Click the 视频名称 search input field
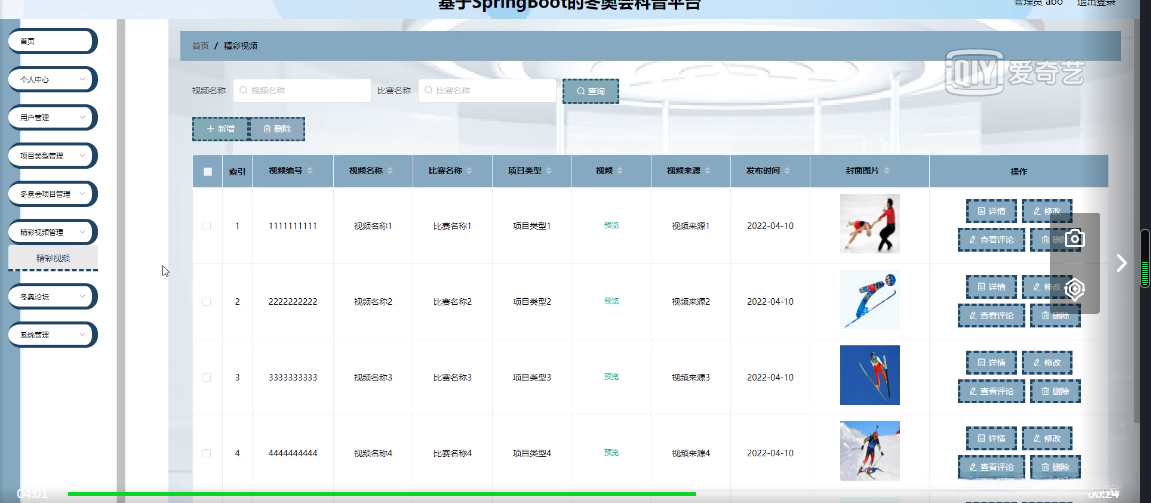The height and width of the screenshot is (503, 1151). [302, 91]
